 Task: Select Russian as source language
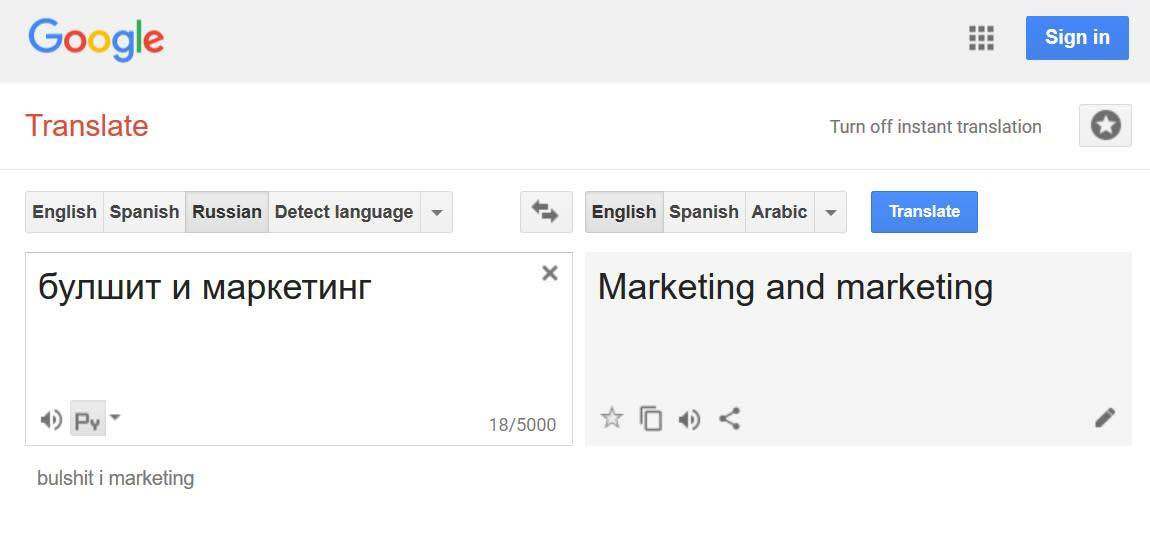click(x=227, y=212)
